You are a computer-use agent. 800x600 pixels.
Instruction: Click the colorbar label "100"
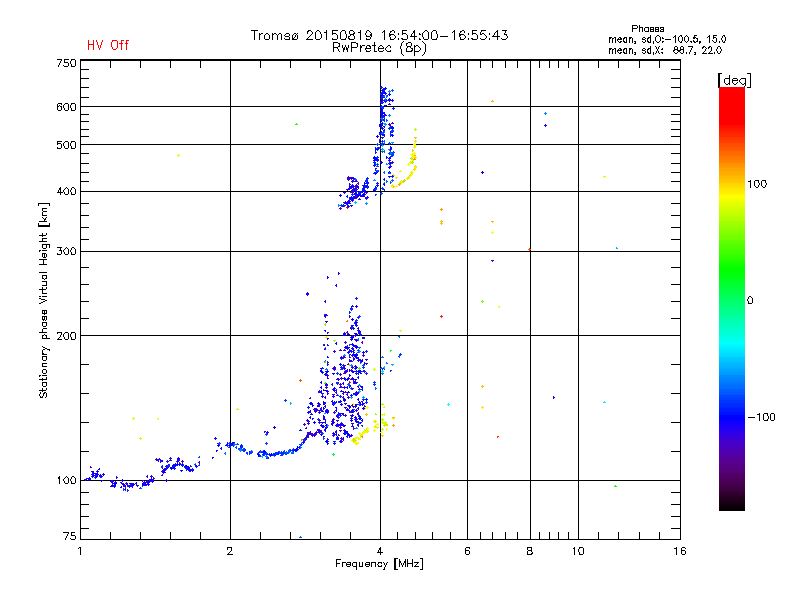pyautogui.click(x=757, y=184)
